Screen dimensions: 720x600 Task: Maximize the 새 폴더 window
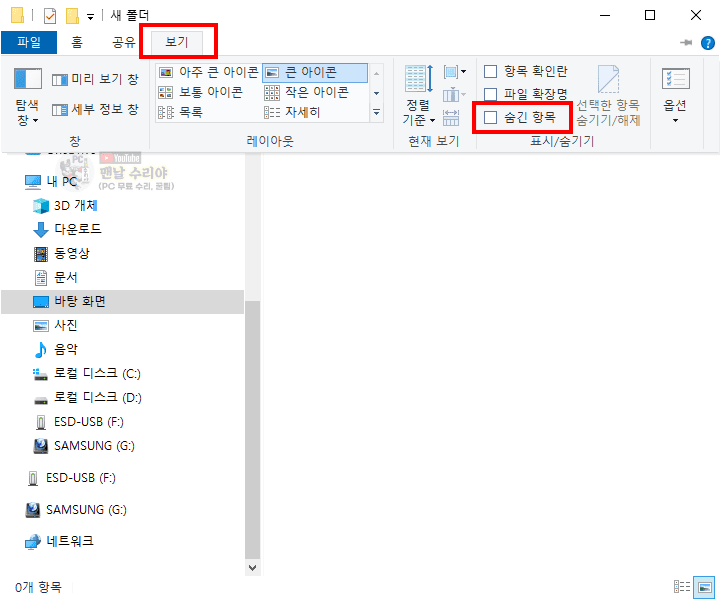[x=650, y=16]
